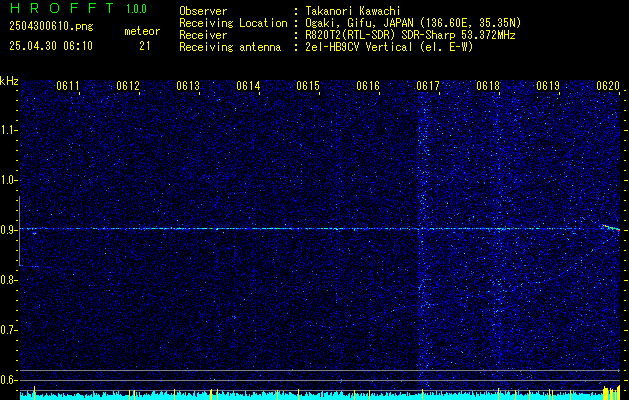The image size is (629, 400).
Task: Click frequency axis label 0.7
Action: pyautogui.click(x=8, y=330)
